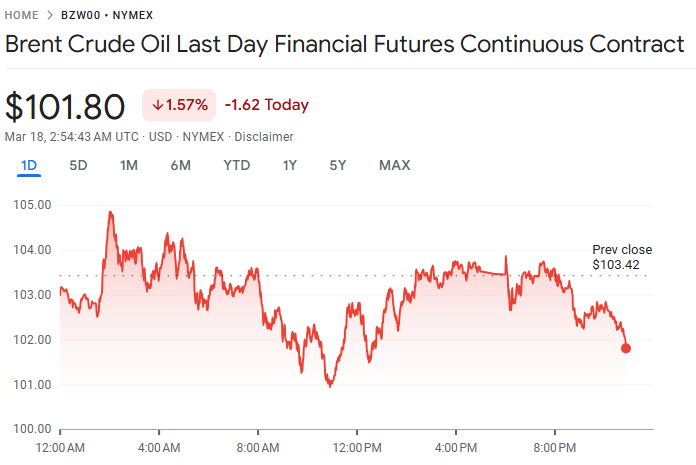Open the Disclaimer link
Image resolution: width=696 pixels, height=465 pixels.
[x=264, y=136]
